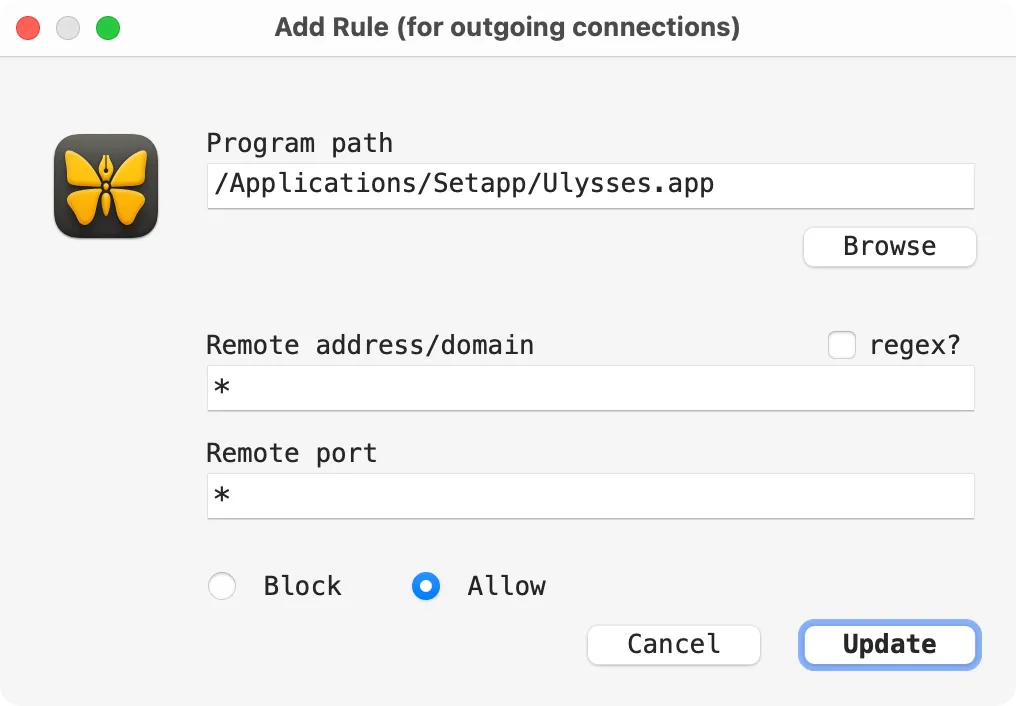Screen dimensions: 1016x706
Task: Select the Remote port input box
Action: 590,496
